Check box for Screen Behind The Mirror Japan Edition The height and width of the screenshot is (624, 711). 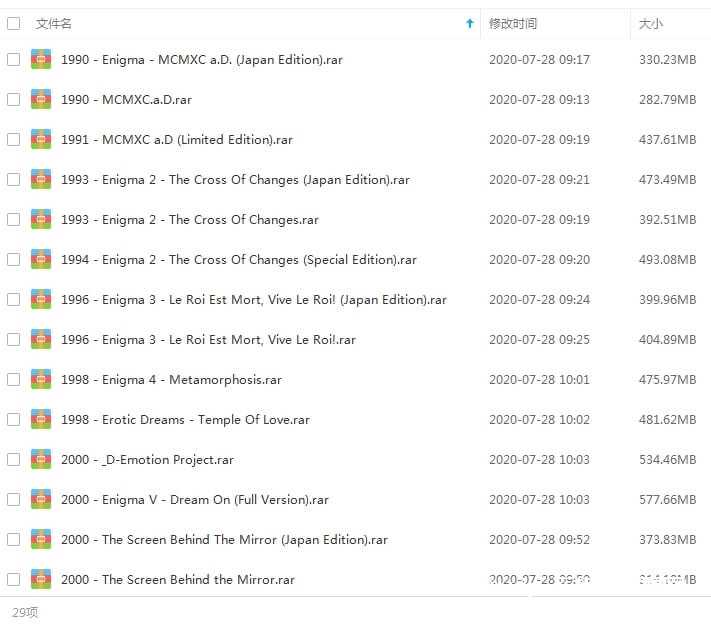pyautogui.click(x=14, y=539)
